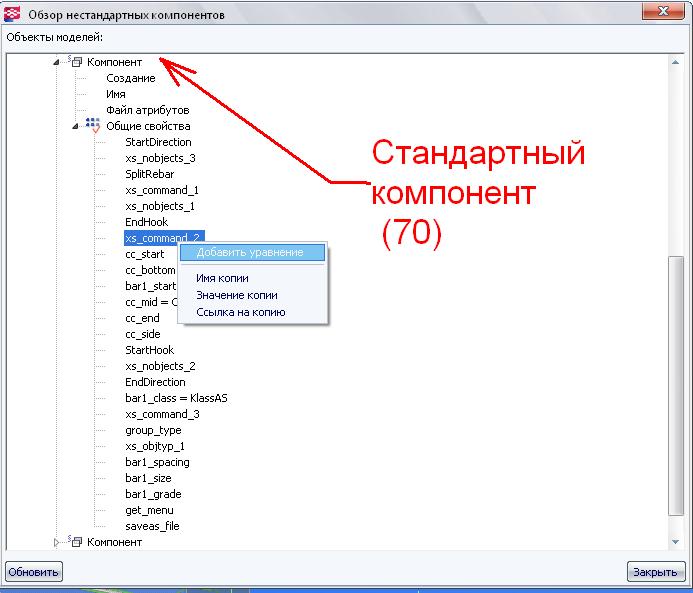Image resolution: width=693 pixels, height=593 pixels.
Task: Select Имя копии menu entry
Action: 222,278
